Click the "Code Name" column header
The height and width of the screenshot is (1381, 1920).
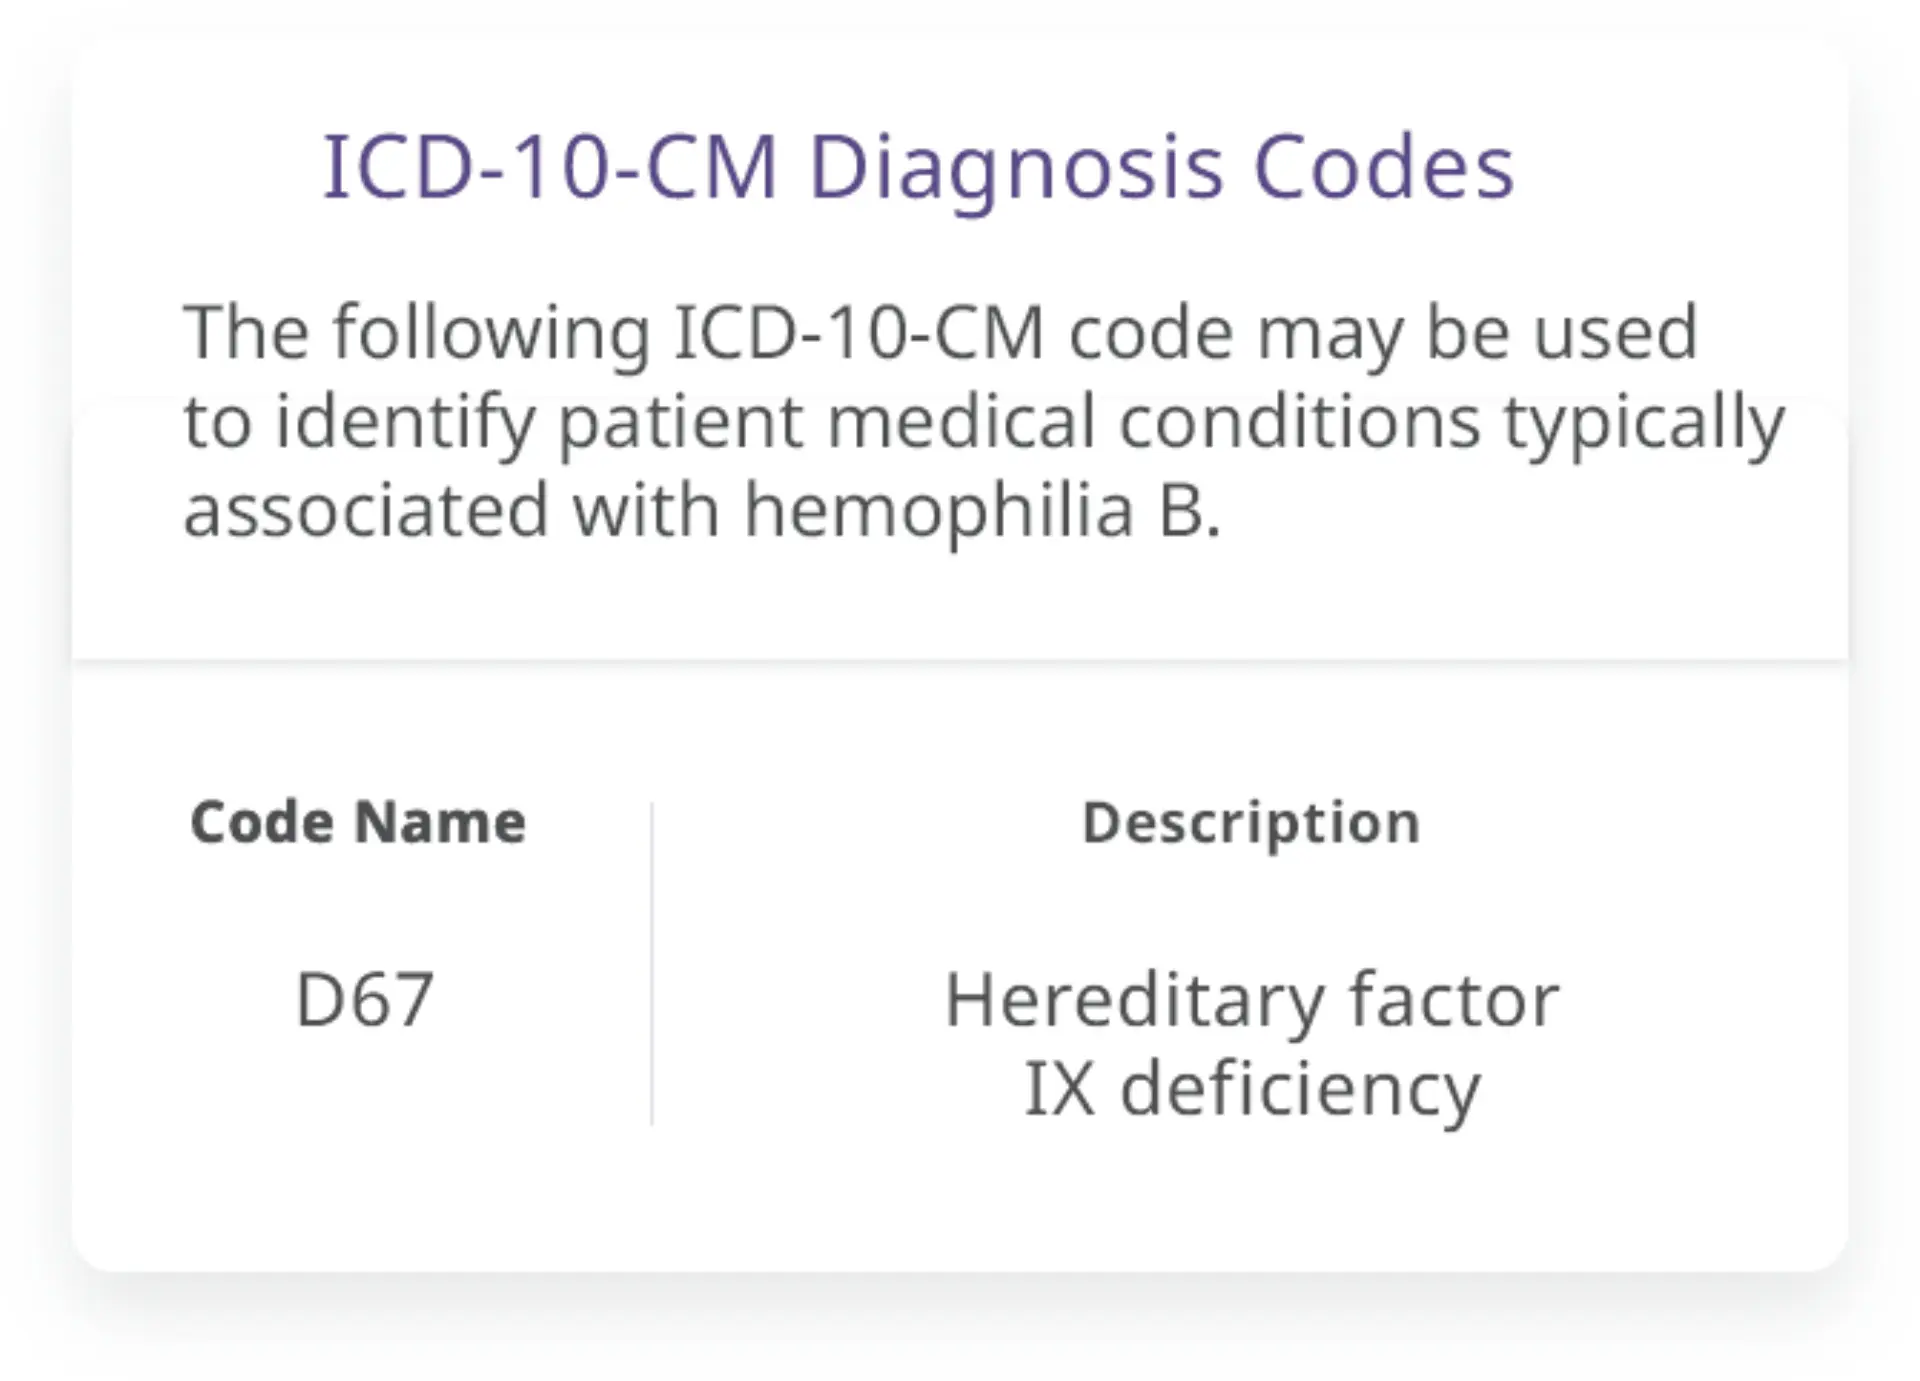358,823
